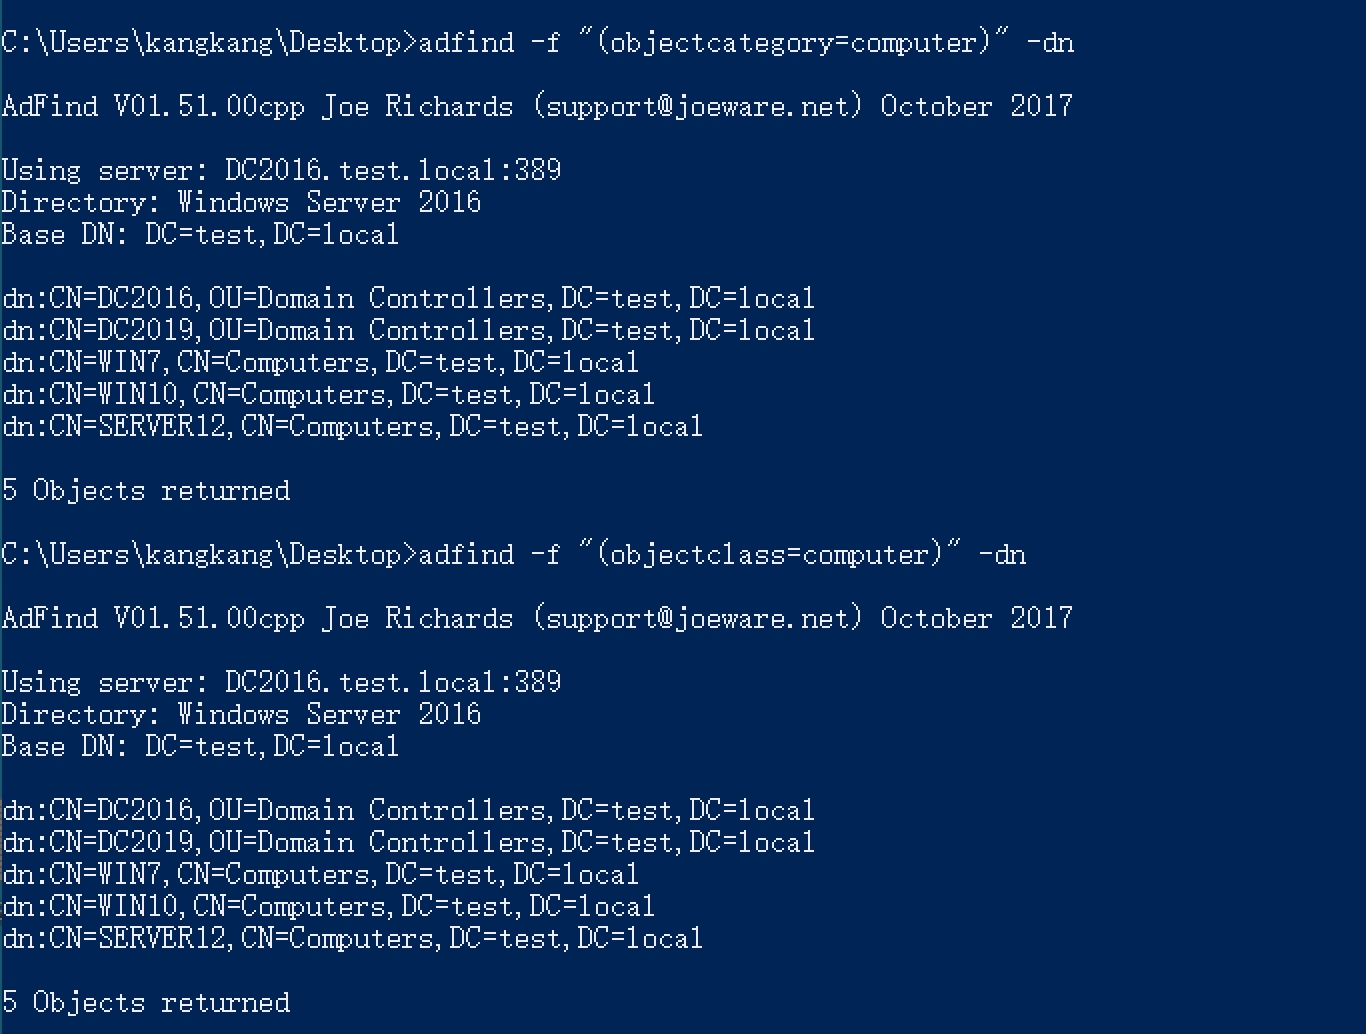This screenshot has height=1034, width=1366.
Task: Click the CN=DC2016 entry in the objectcategory results
Action: pyautogui.click(x=408, y=298)
